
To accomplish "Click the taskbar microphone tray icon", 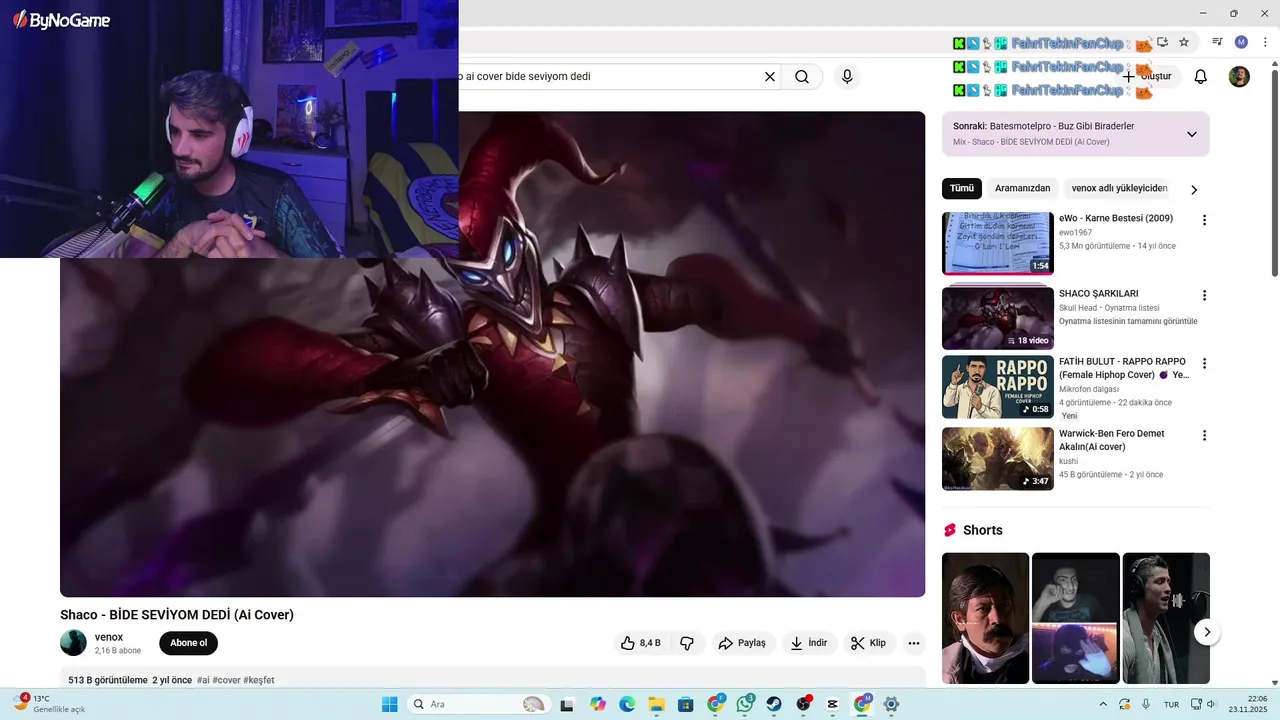I will tap(1146, 704).
